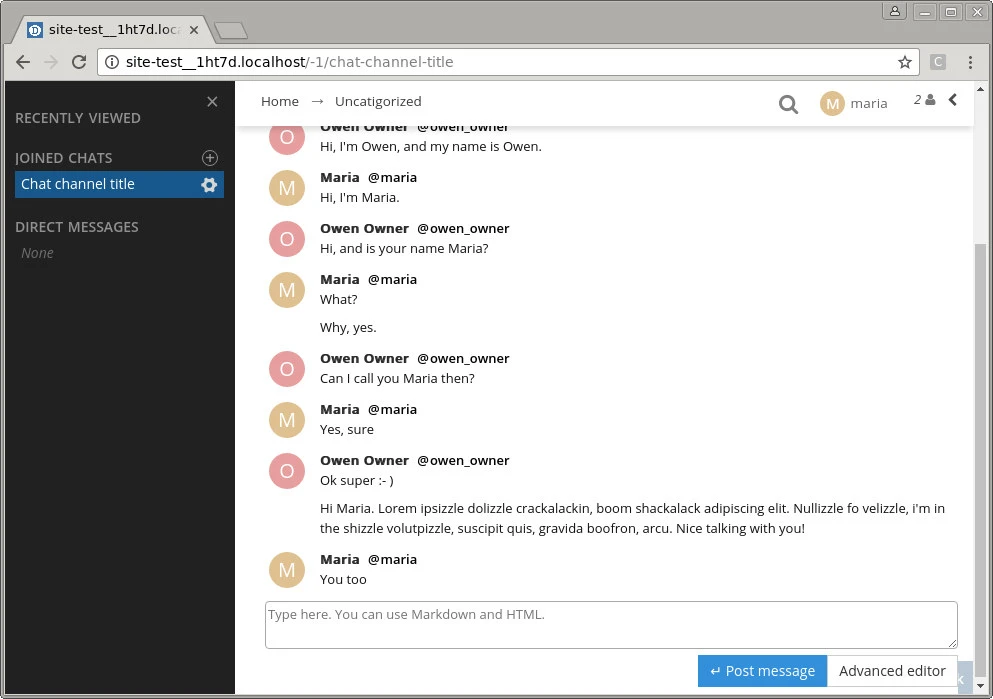This screenshot has height=699, width=993.
Task: Click Maria's avatar beside "You too"
Action: click(287, 570)
